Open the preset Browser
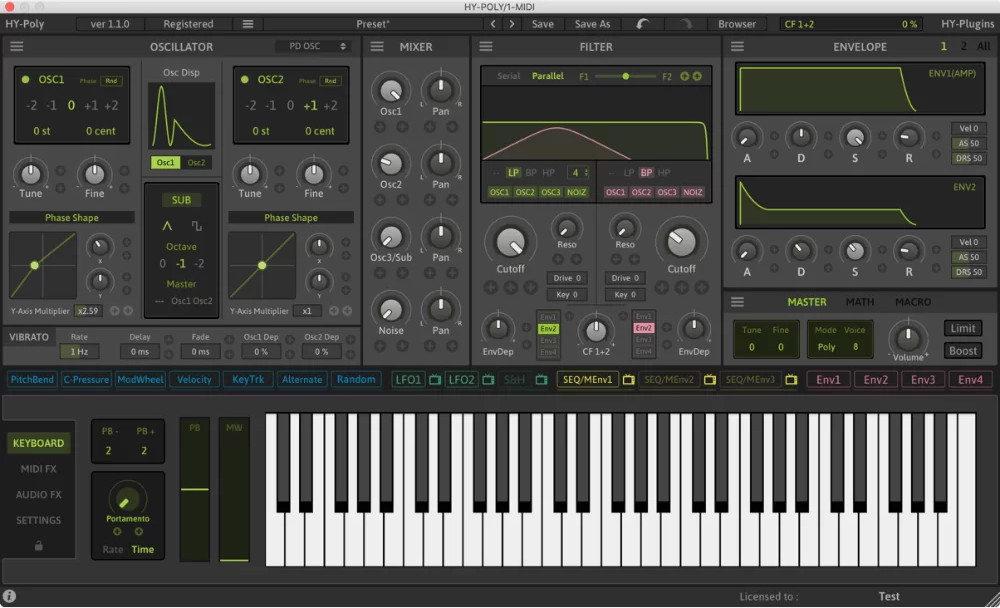 point(738,23)
